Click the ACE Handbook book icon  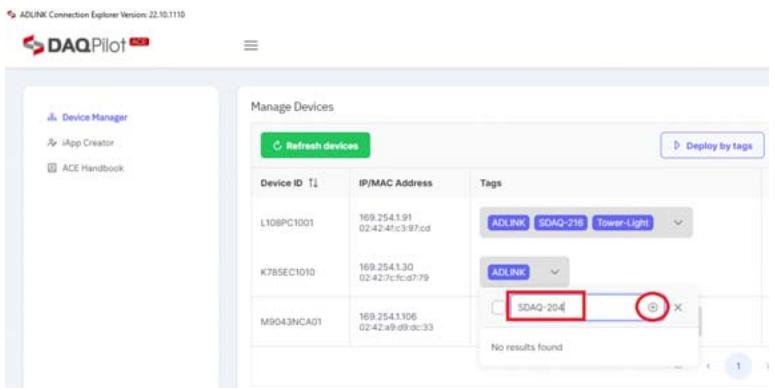(51, 168)
